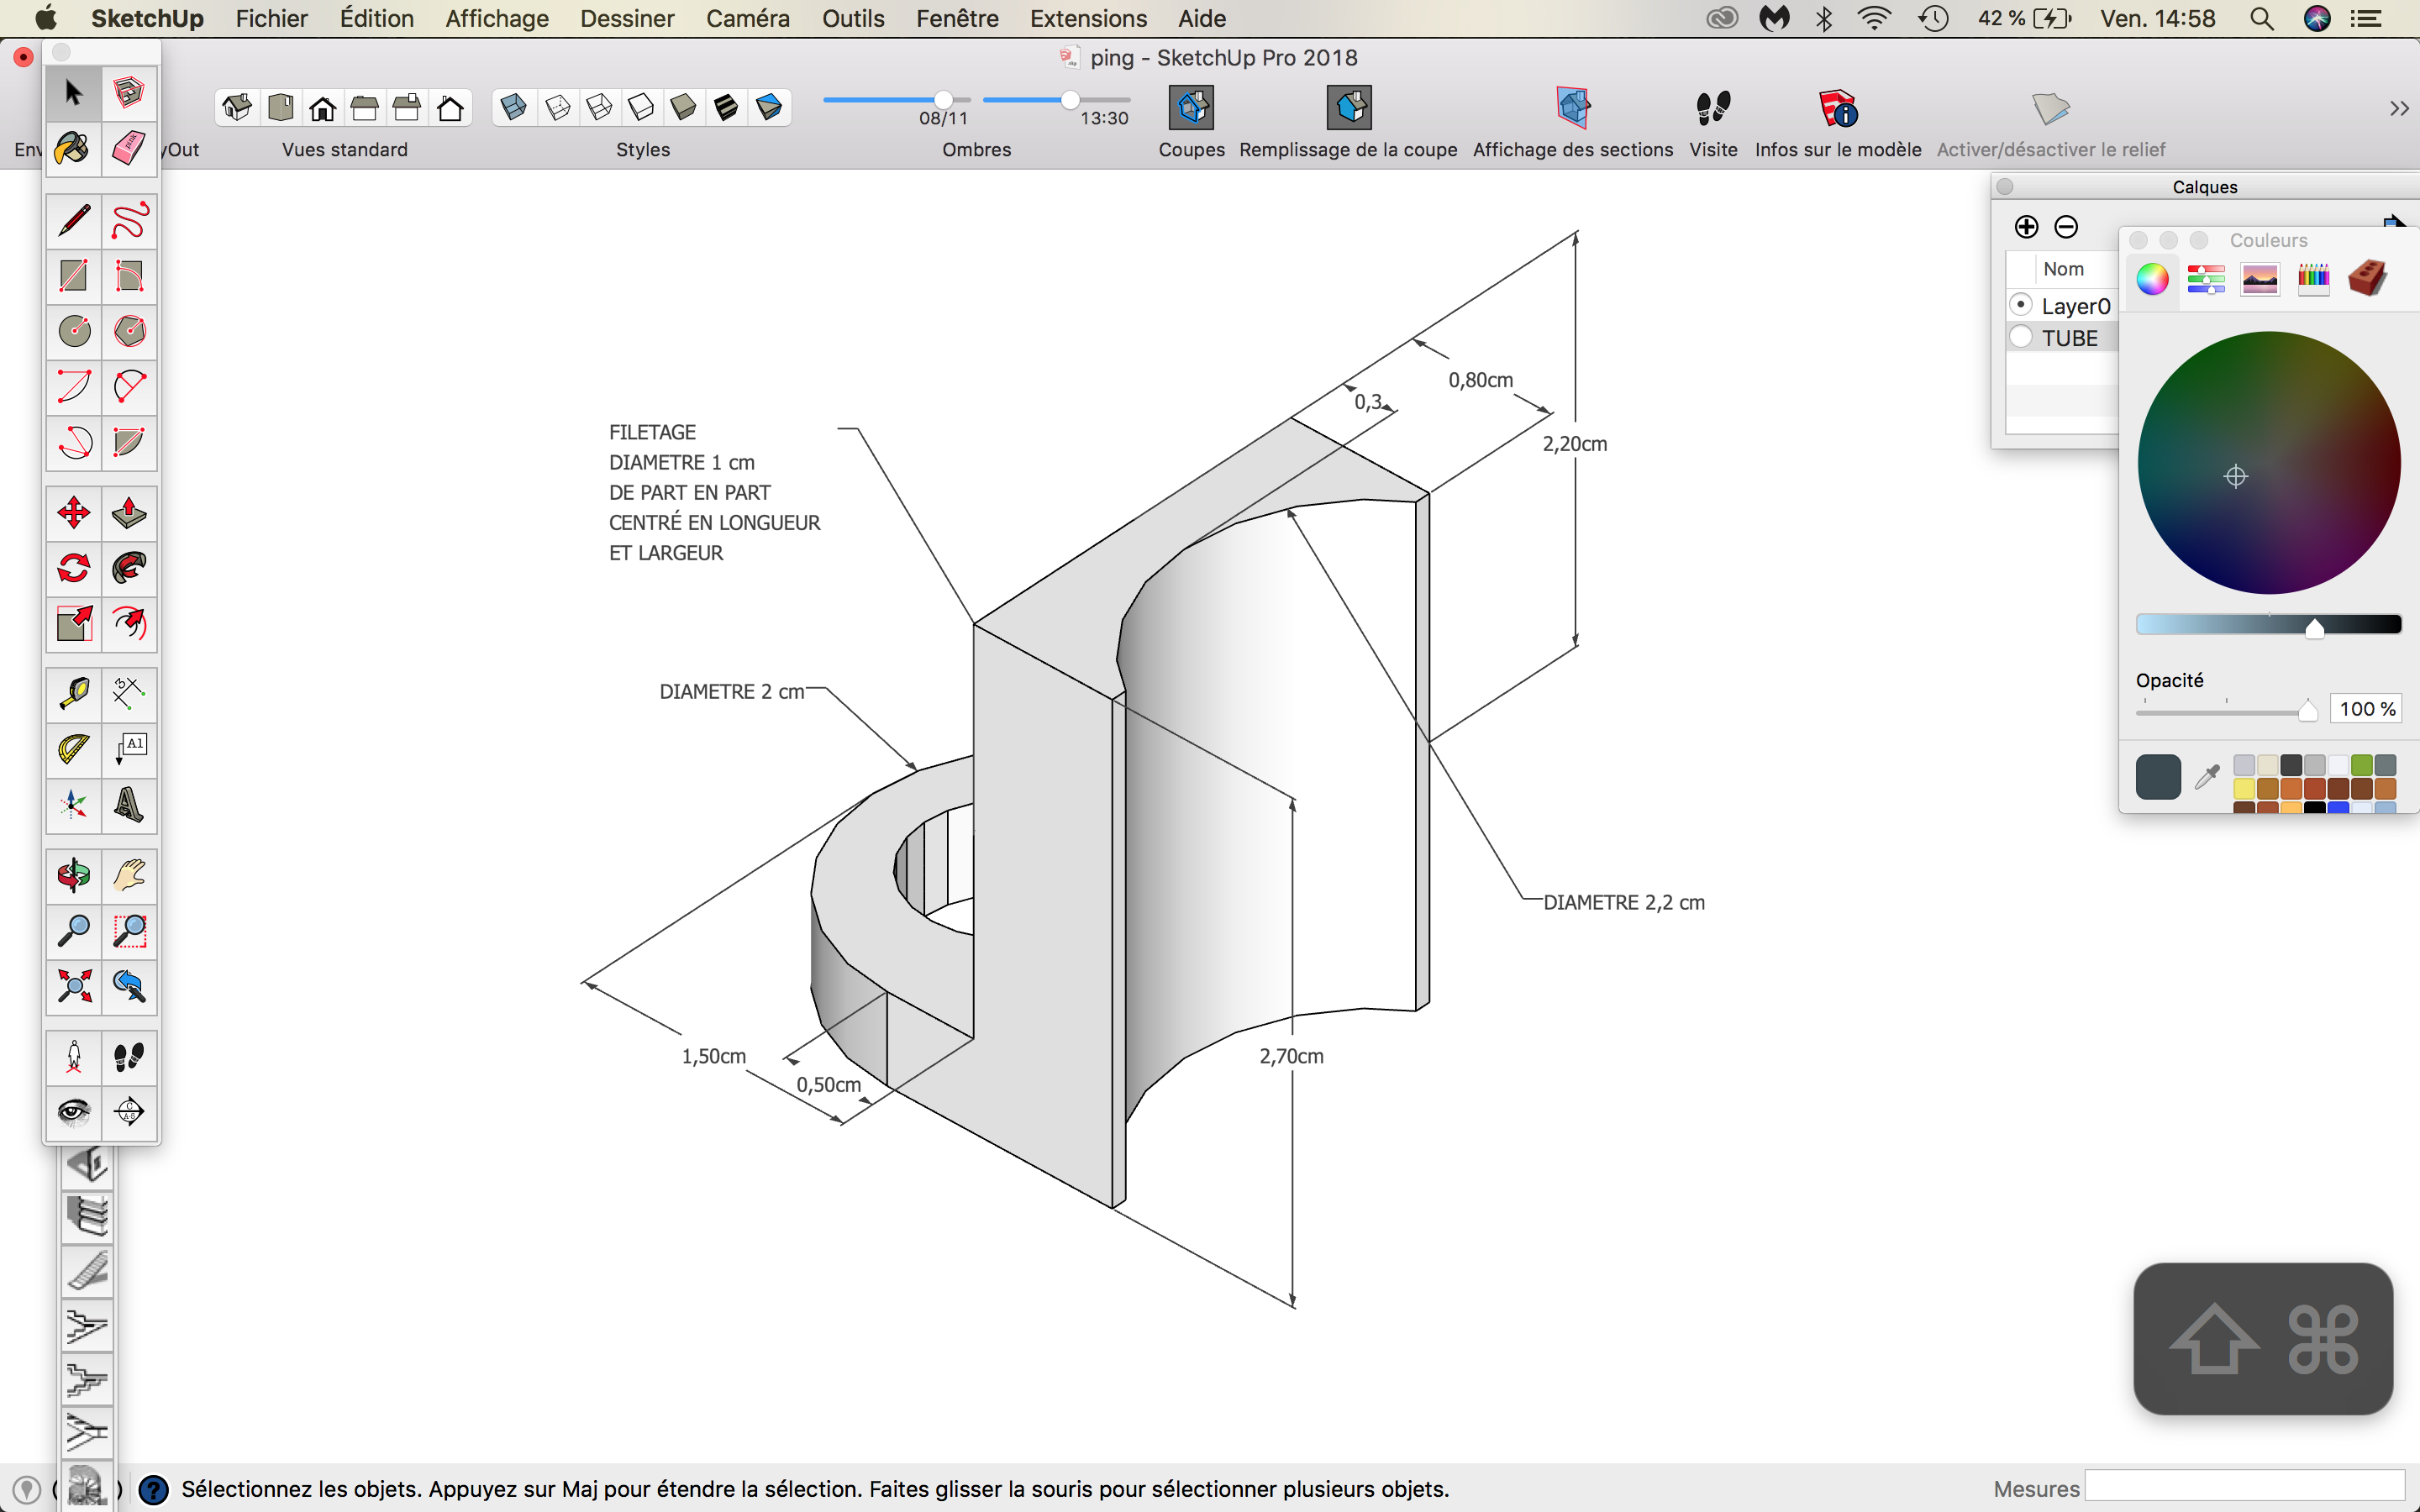Select the Rotate tool
Image resolution: width=2420 pixels, height=1512 pixels.
pyautogui.click(x=73, y=569)
